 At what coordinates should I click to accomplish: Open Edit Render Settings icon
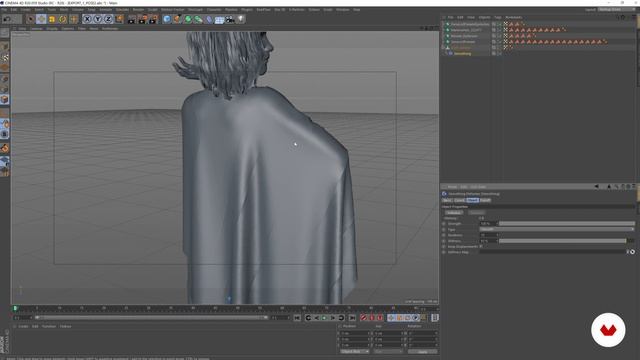(153, 19)
